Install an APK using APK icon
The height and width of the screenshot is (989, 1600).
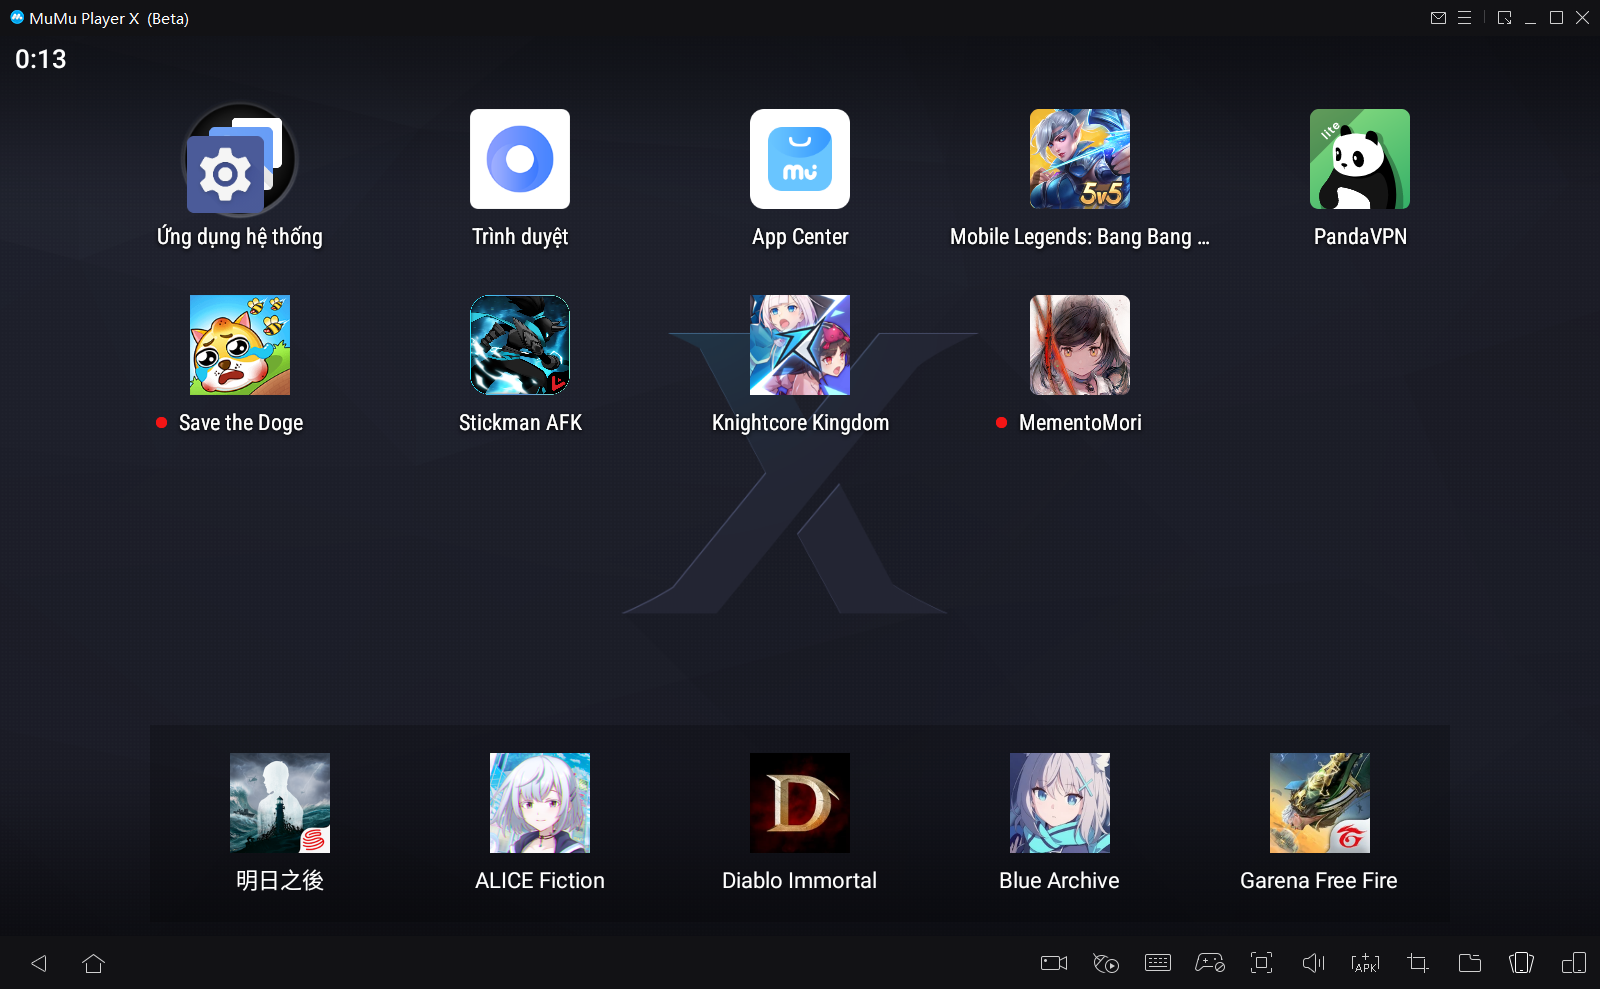(x=1366, y=963)
